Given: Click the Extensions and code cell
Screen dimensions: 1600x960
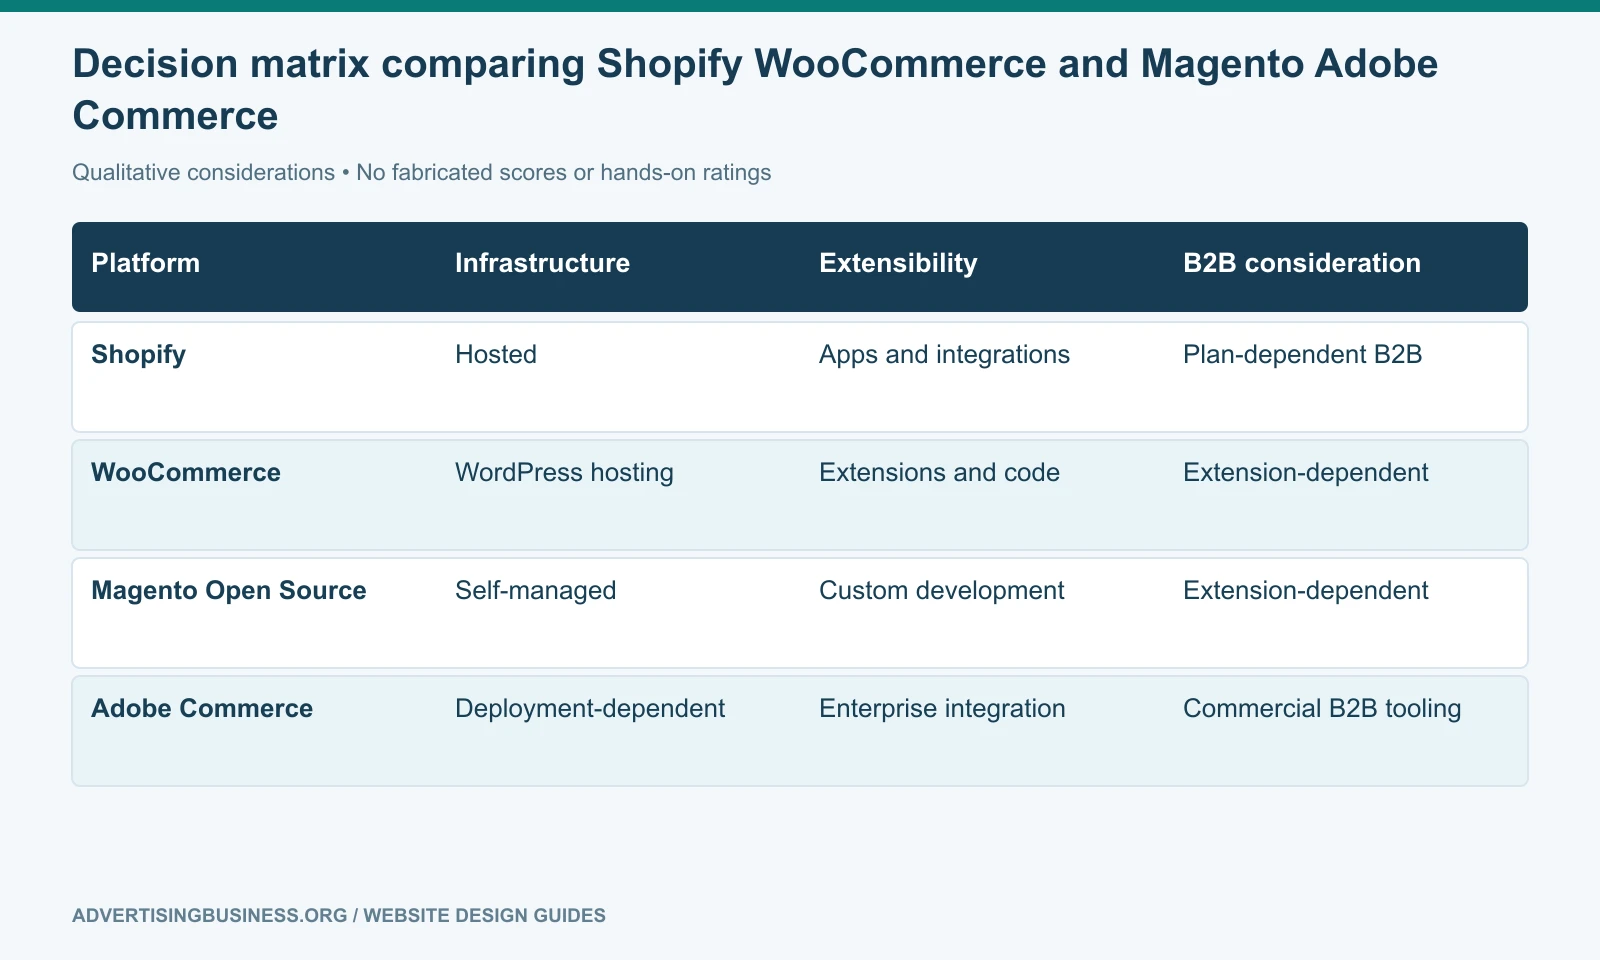Looking at the screenshot, I should pyautogui.click(x=939, y=472).
